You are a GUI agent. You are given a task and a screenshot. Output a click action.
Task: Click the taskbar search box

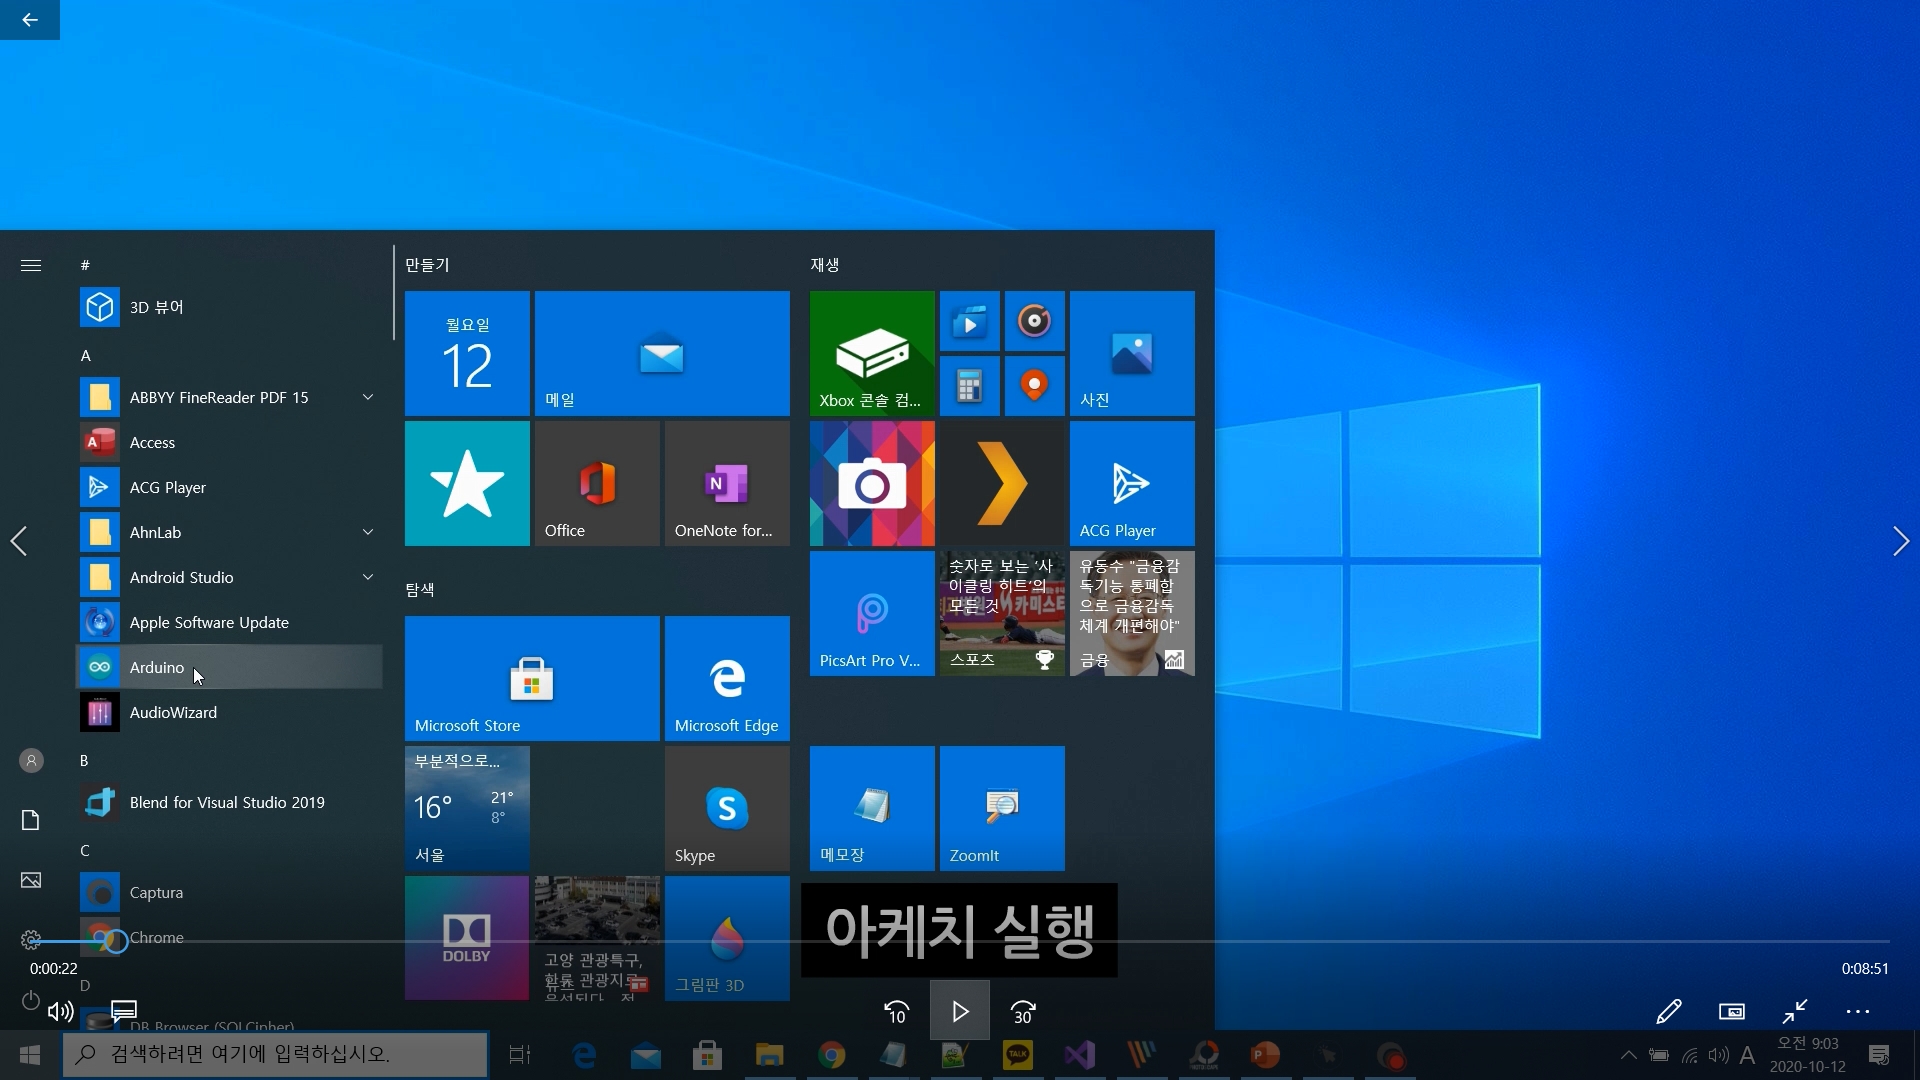[x=275, y=1054]
